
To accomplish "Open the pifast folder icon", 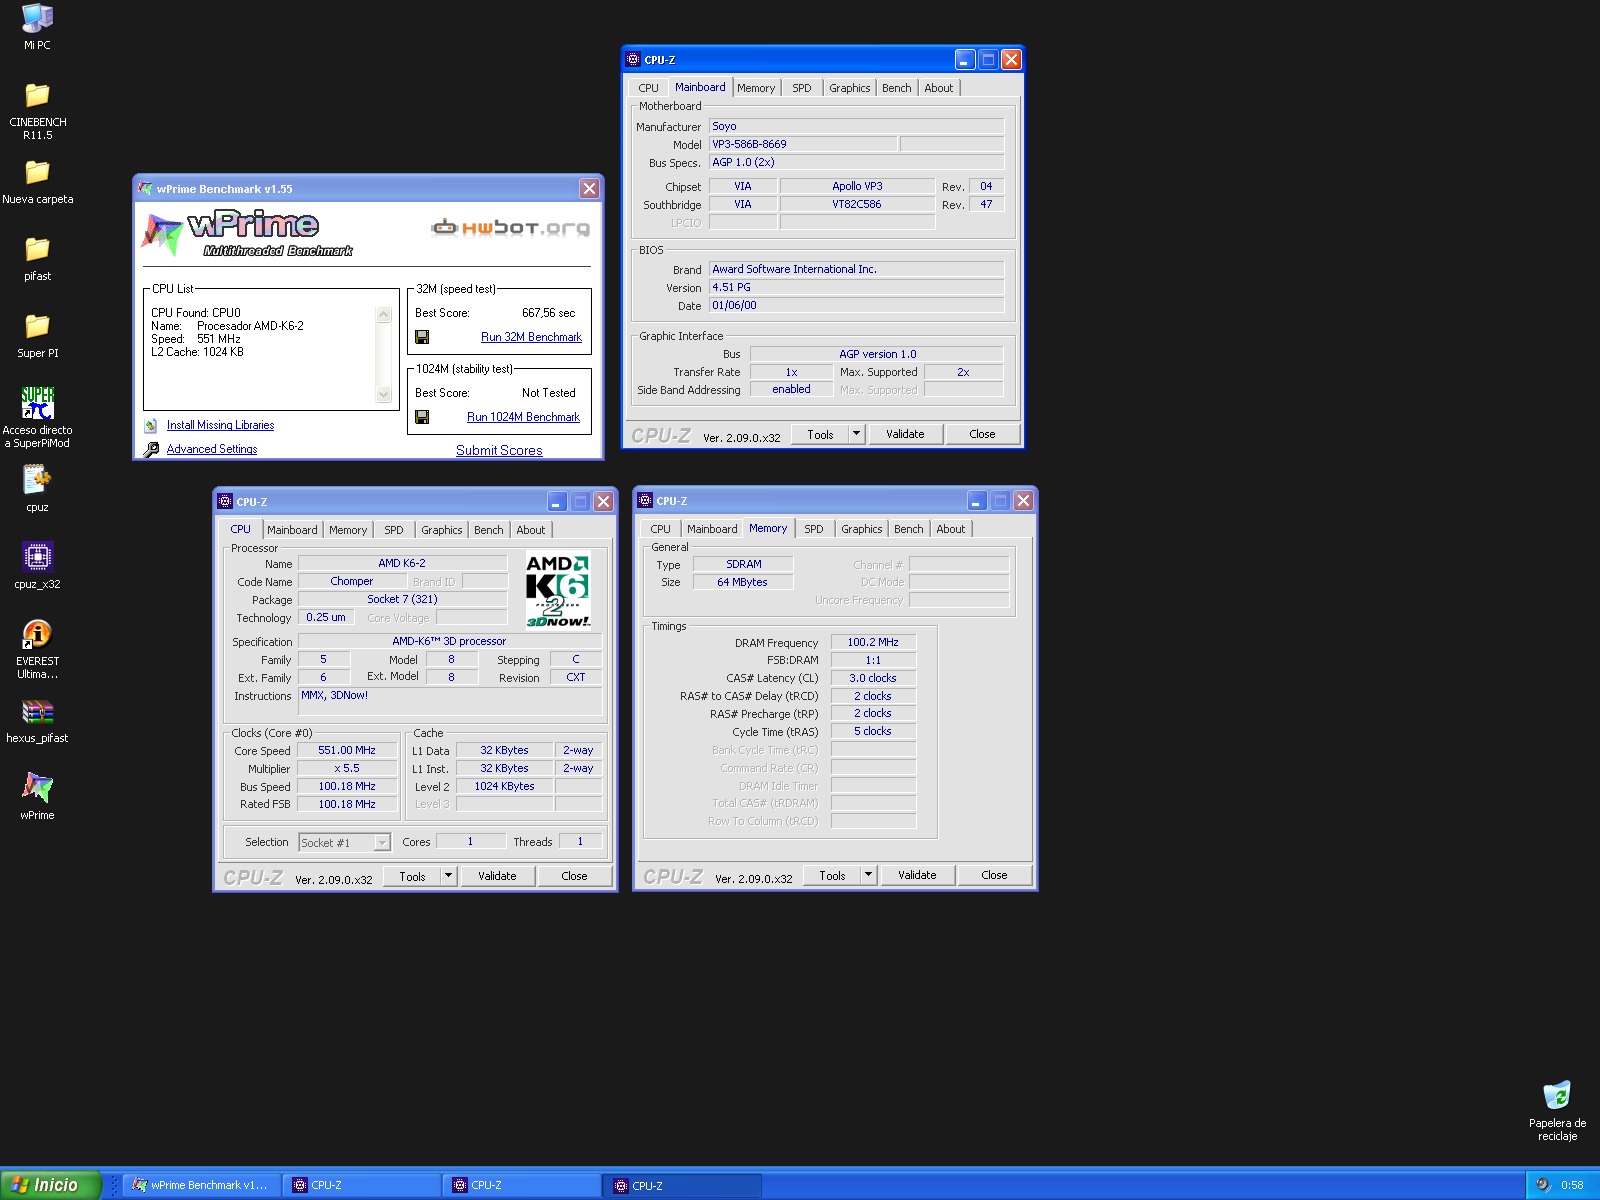I will click(x=37, y=249).
